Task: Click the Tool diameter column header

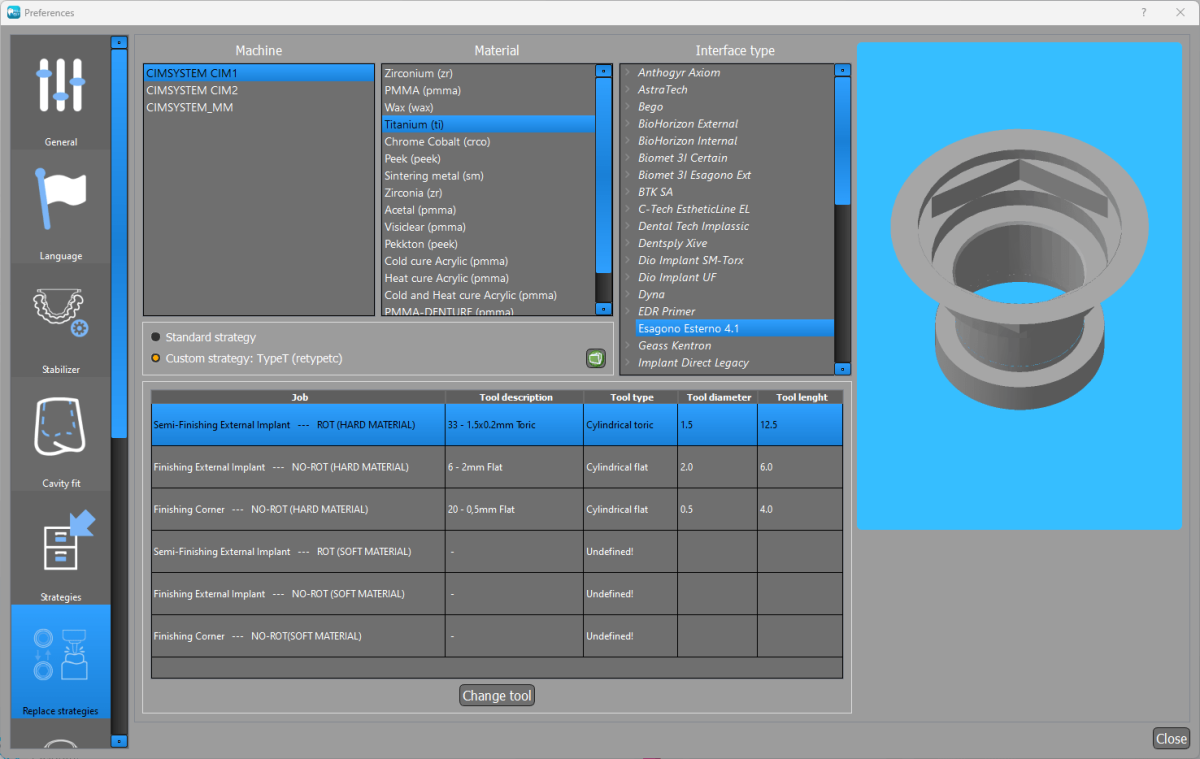Action: click(717, 397)
